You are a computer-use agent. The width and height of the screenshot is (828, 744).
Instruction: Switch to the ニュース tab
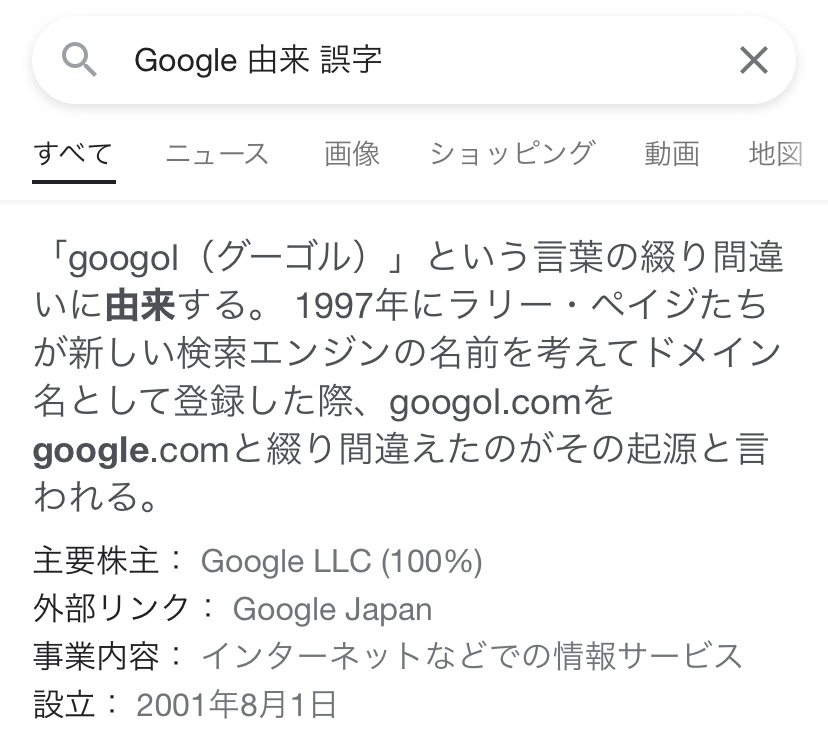(217, 154)
